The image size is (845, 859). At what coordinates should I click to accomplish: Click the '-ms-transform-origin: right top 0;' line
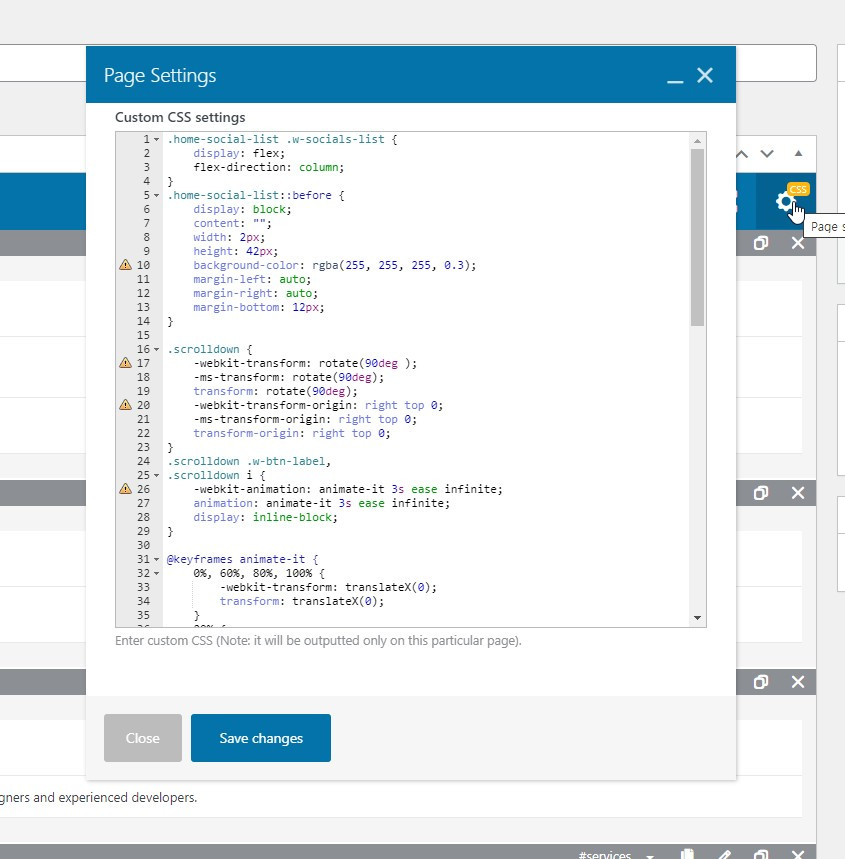[305, 419]
